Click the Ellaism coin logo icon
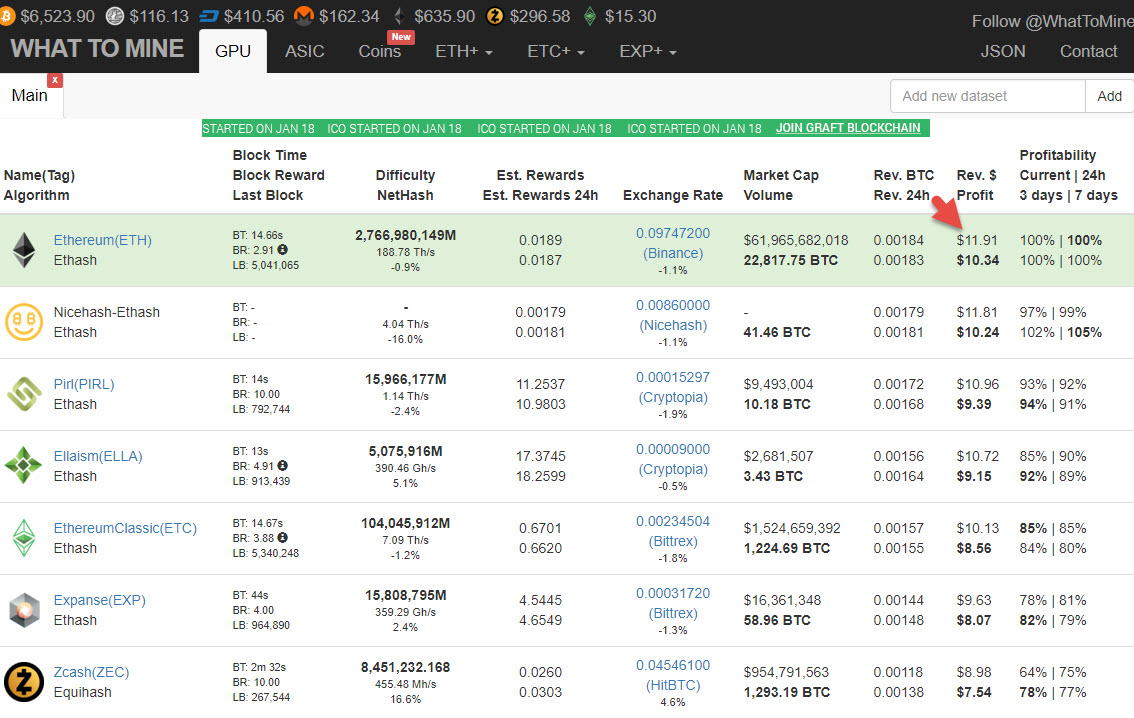 [x=23, y=466]
